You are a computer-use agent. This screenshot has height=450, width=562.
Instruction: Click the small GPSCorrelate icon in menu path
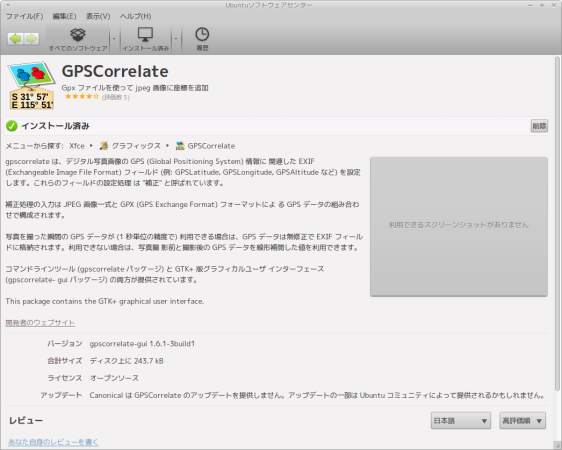pyautogui.click(x=180, y=146)
